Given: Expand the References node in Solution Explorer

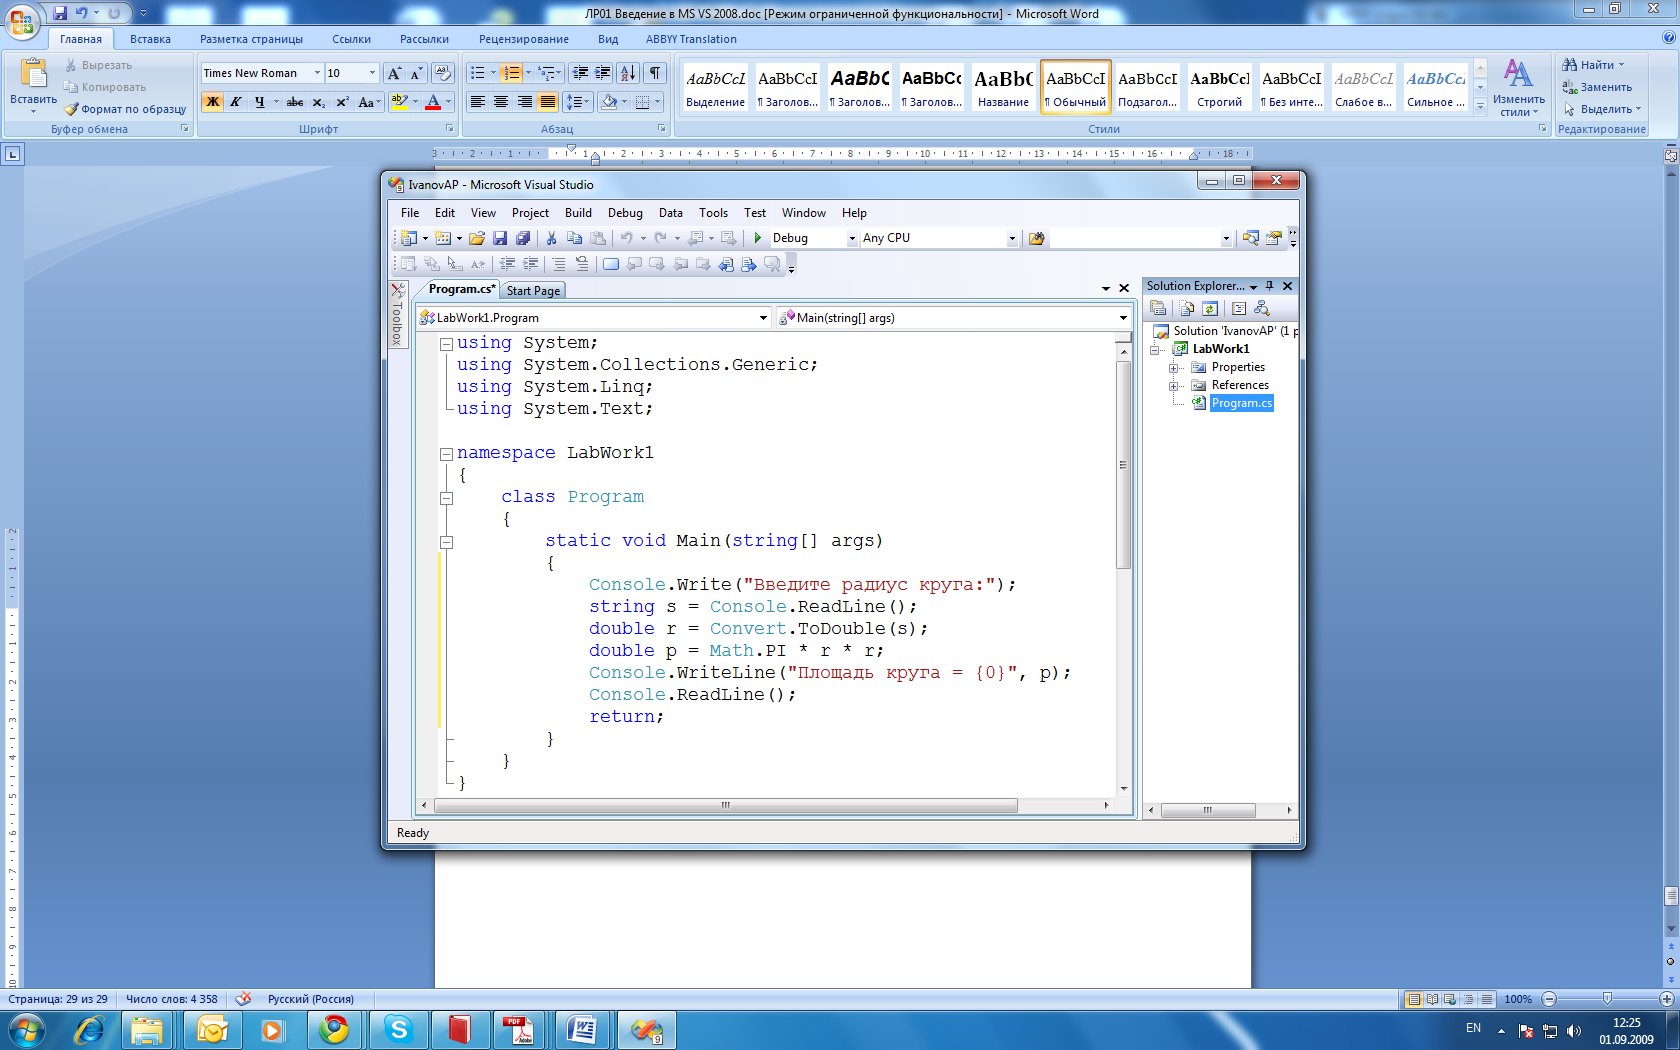Looking at the screenshot, I should (1174, 386).
